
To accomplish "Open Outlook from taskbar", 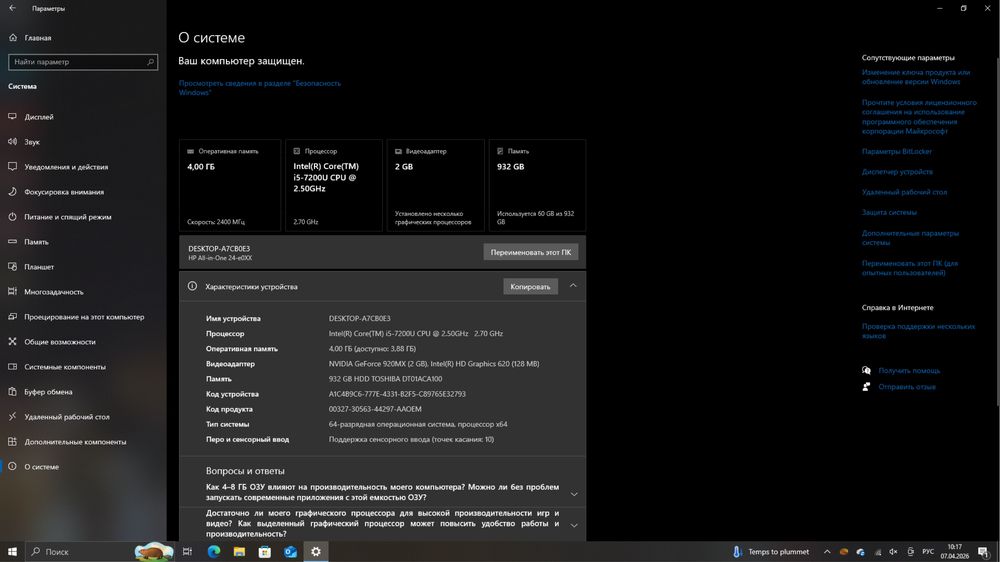I will (x=290, y=552).
